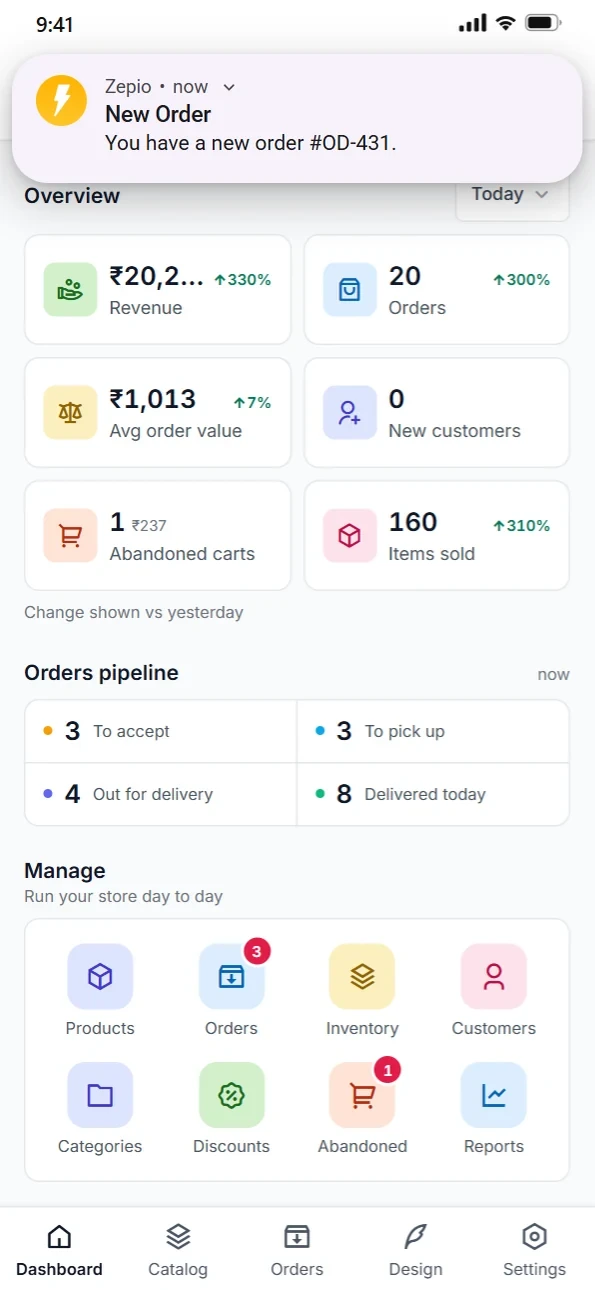595x1290 pixels.
Task: Open the Abandoned cart icon in Manage
Action: [362, 1095]
